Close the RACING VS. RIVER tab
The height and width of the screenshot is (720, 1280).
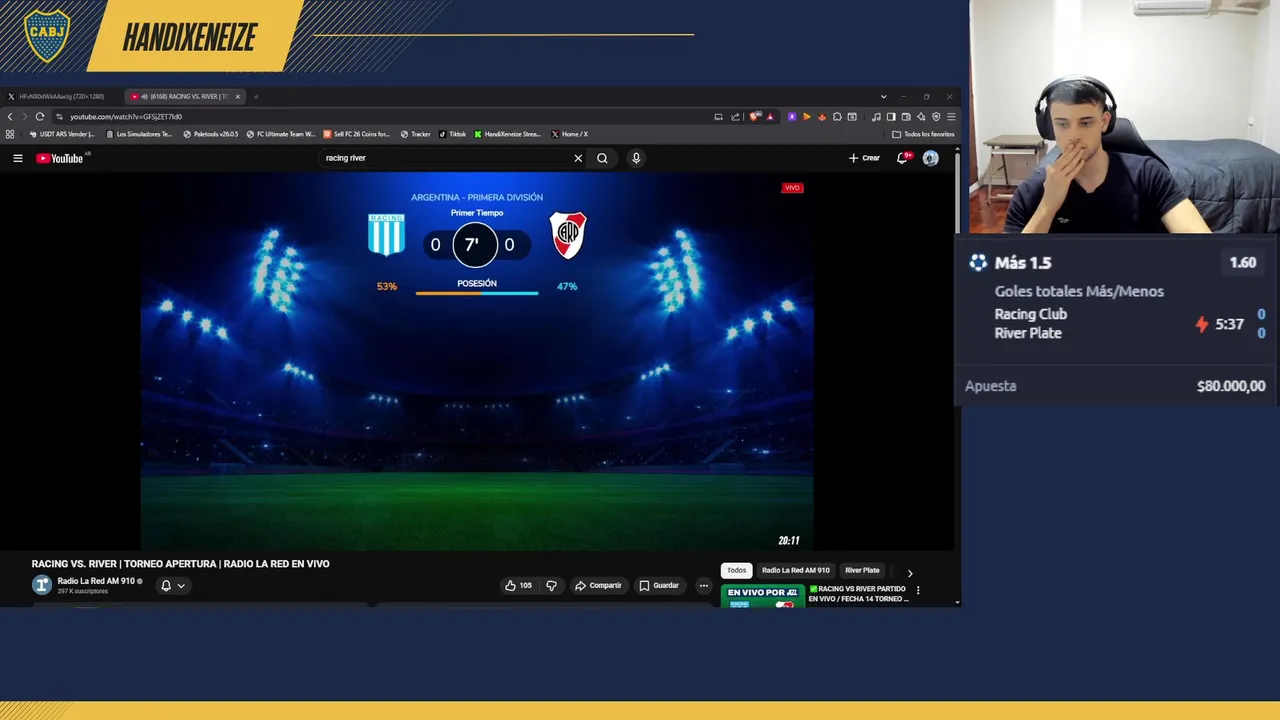tap(237, 97)
